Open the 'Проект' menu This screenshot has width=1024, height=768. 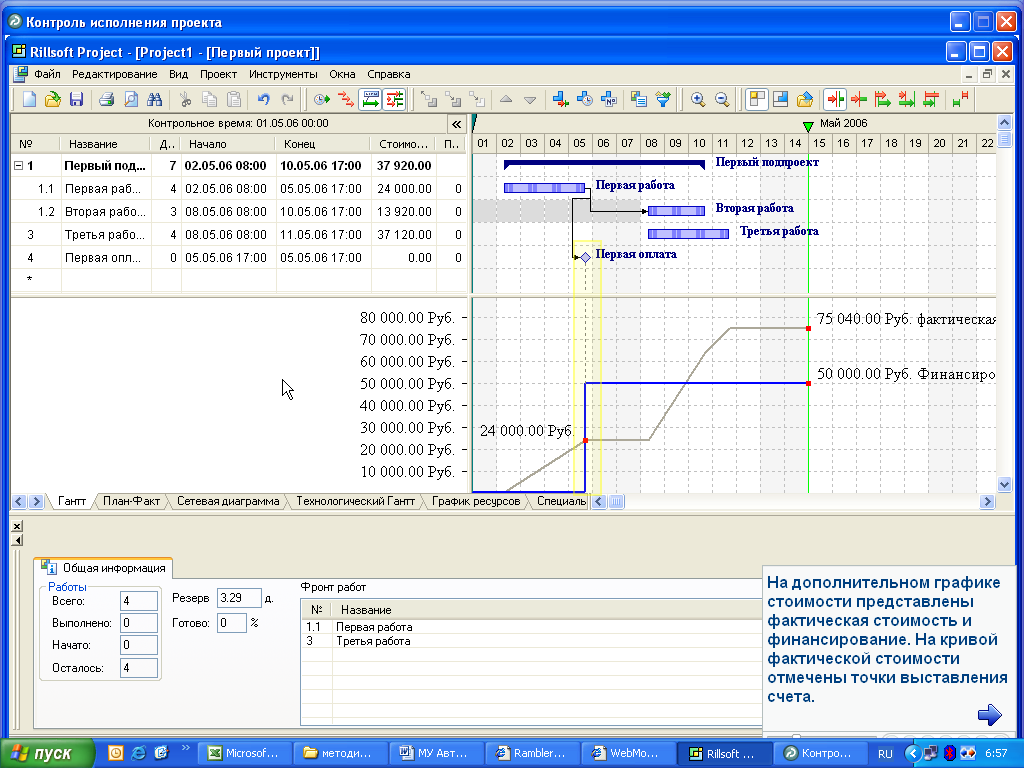[218, 74]
